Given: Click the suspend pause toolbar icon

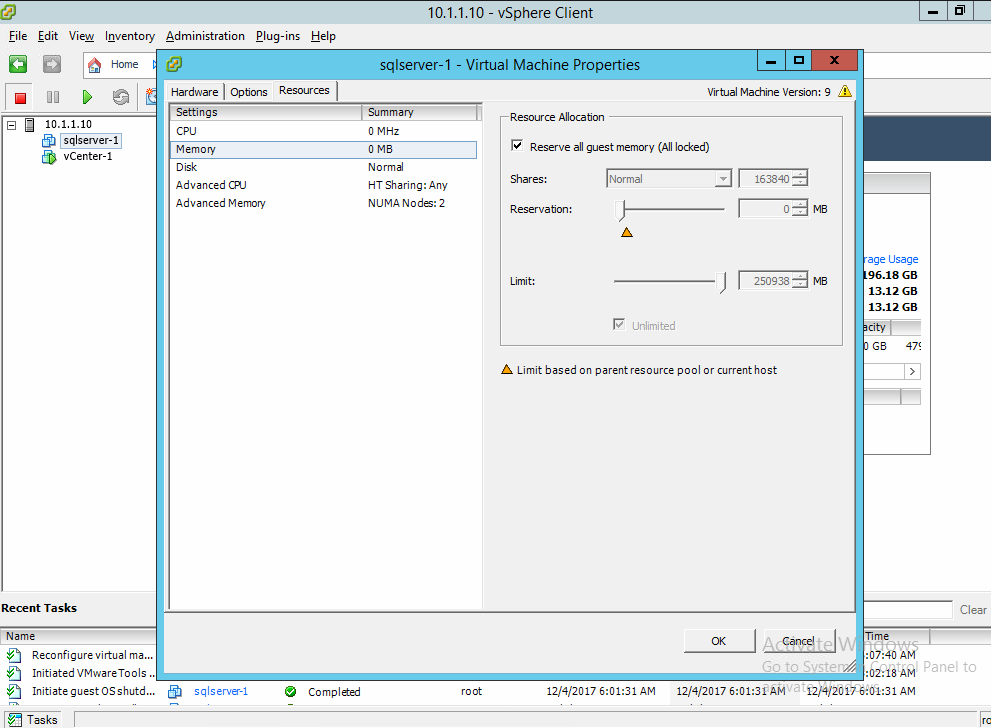Looking at the screenshot, I should pos(53,97).
